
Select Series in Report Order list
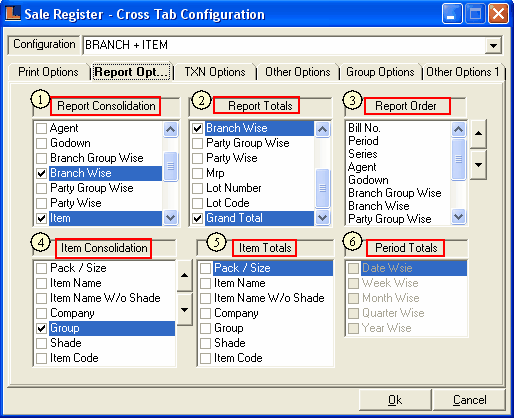[x=363, y=154]
